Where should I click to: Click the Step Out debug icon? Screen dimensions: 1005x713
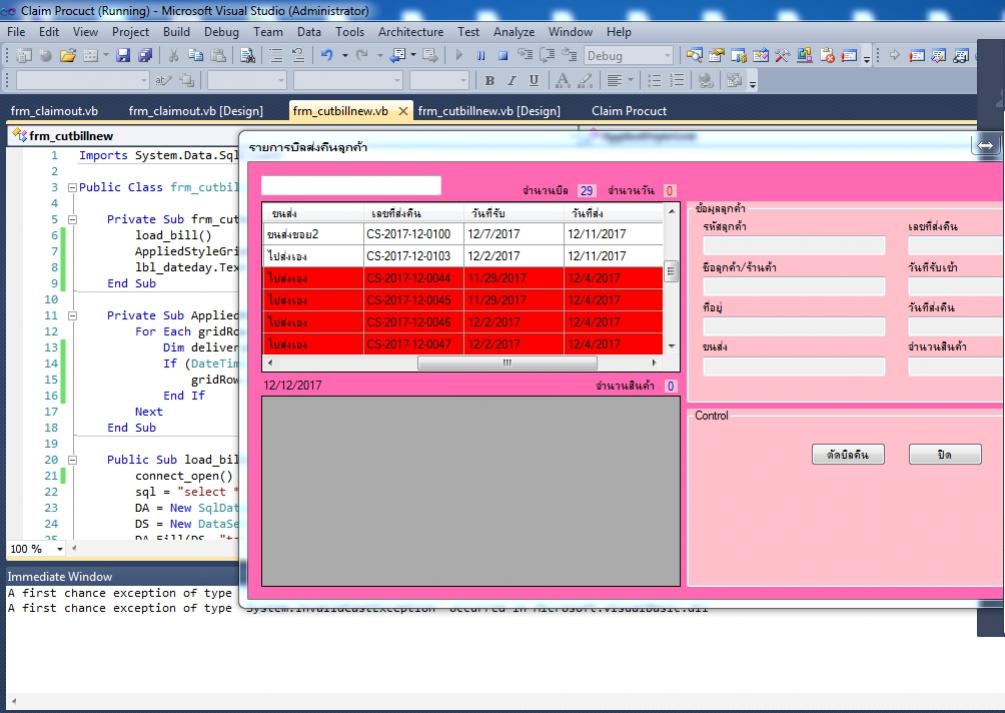[569, 56]
